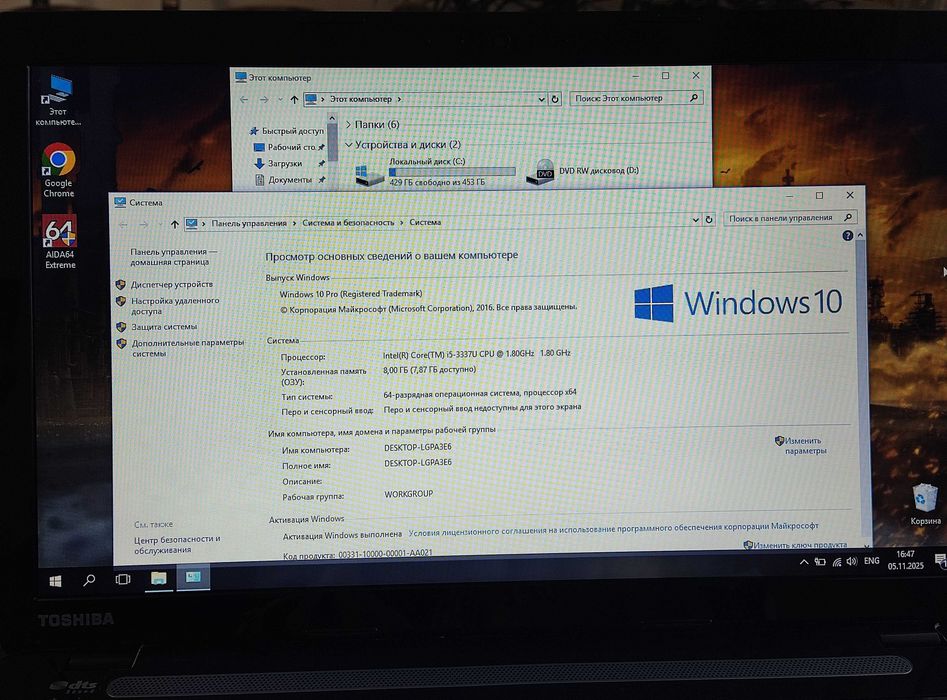Open address history dropdown in System window

695,220
